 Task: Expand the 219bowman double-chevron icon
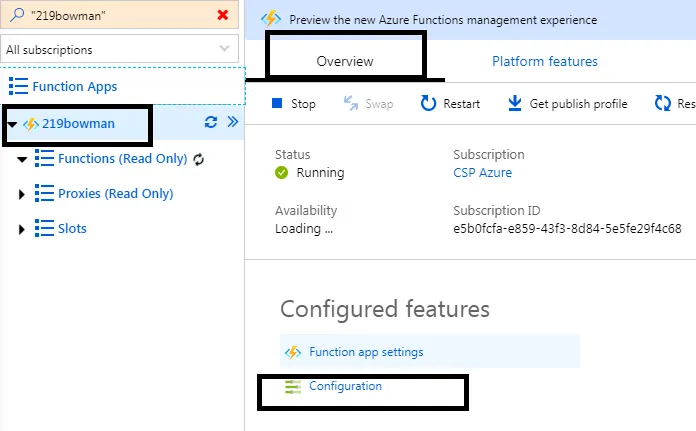[233, 122]
